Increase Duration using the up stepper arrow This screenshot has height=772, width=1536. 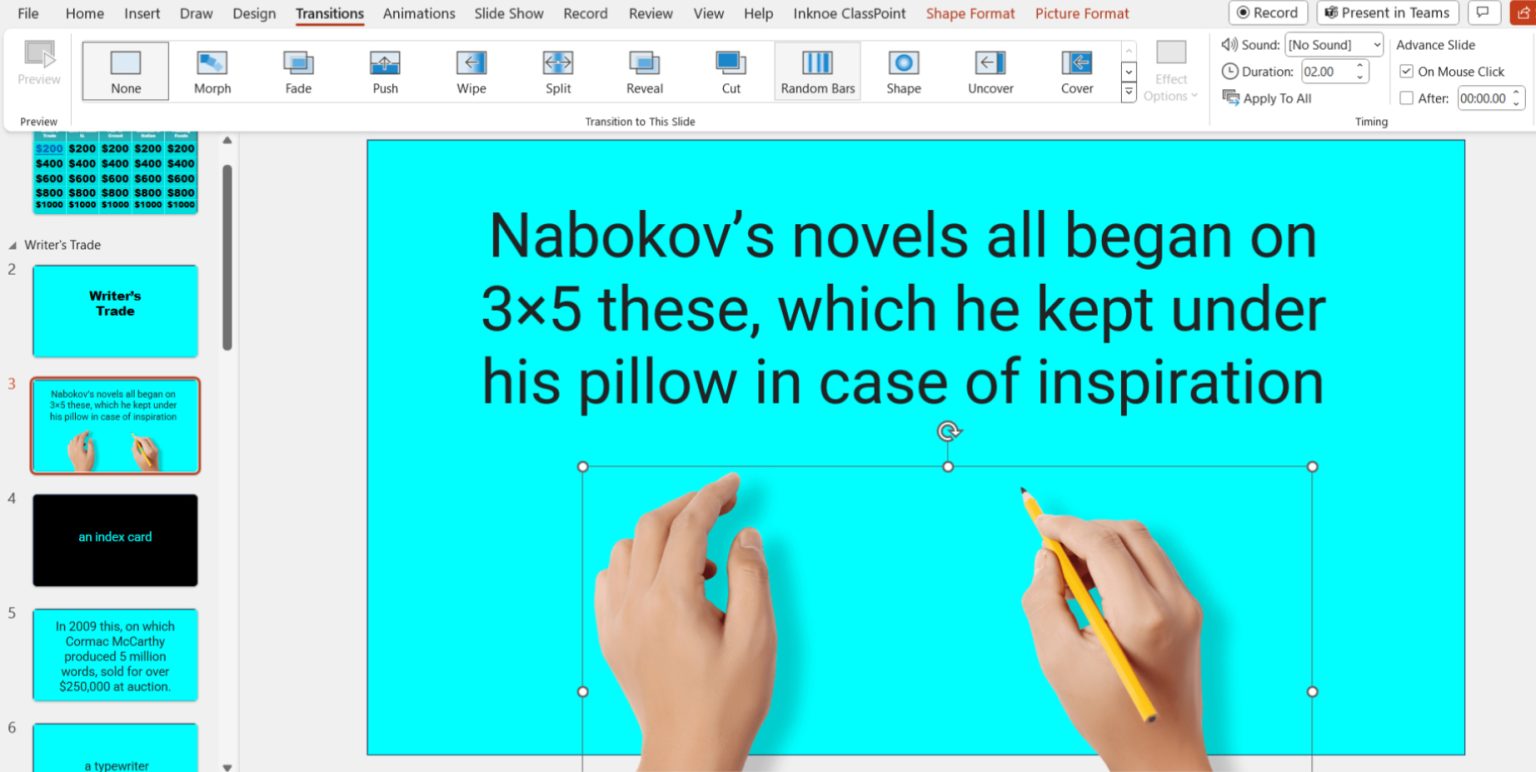[x=1360, y=66]
